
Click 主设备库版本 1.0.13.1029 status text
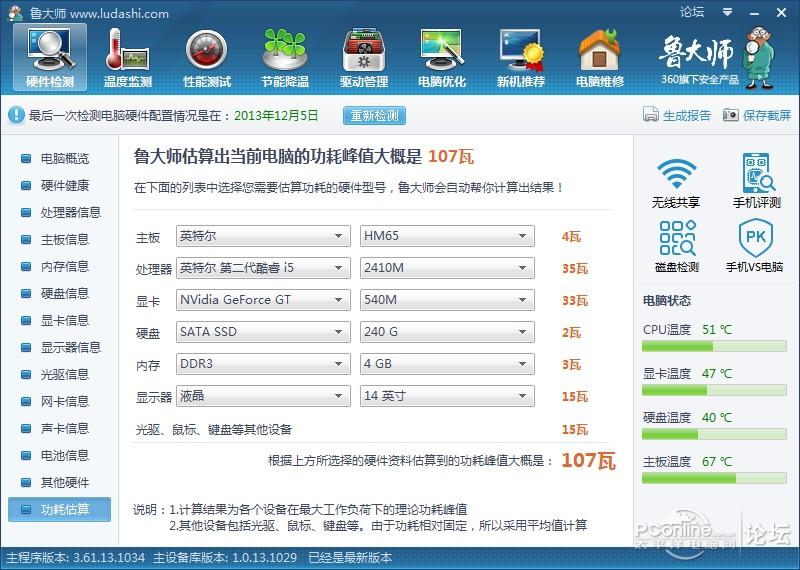click(x=225, y=558)
